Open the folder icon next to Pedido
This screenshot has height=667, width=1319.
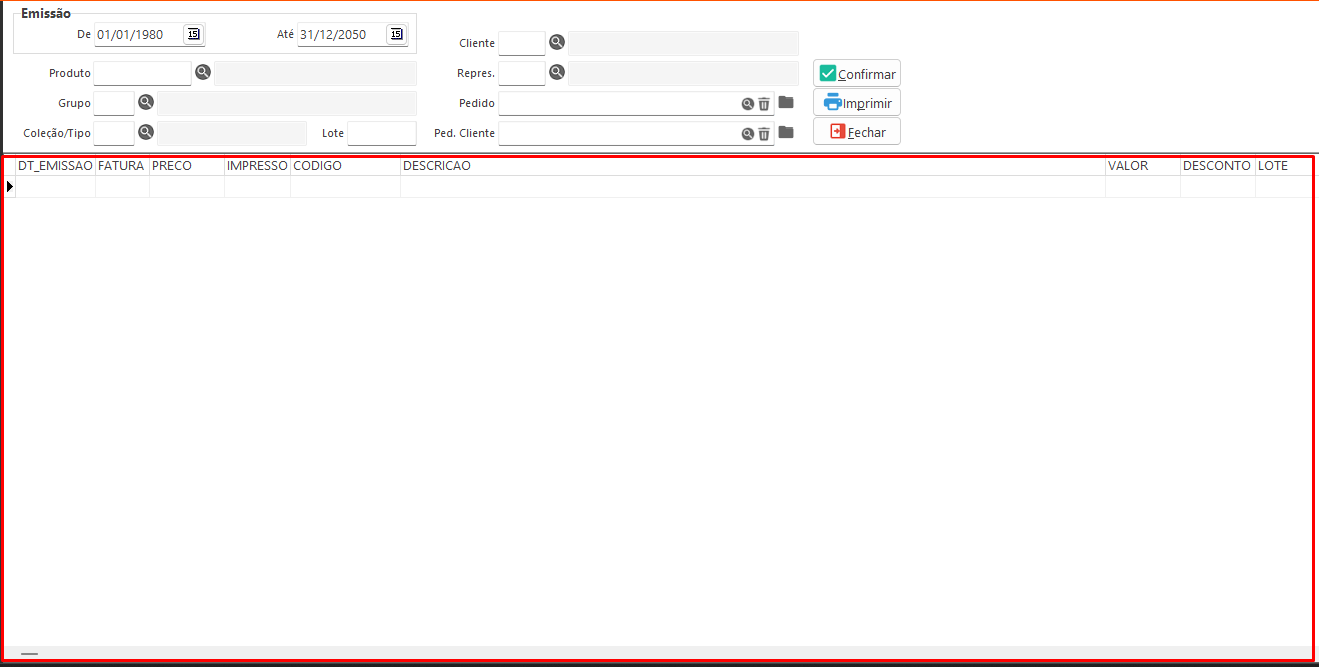pos(786,102)
